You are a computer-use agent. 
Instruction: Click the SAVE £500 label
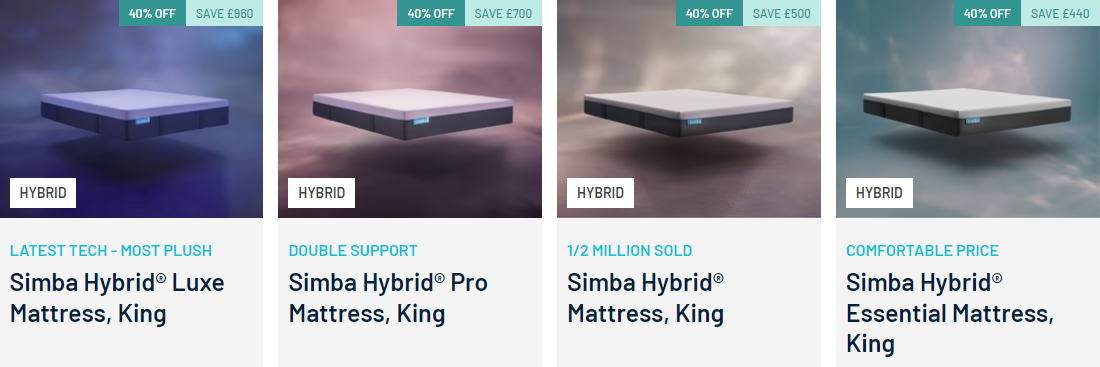tap(782, 13)
